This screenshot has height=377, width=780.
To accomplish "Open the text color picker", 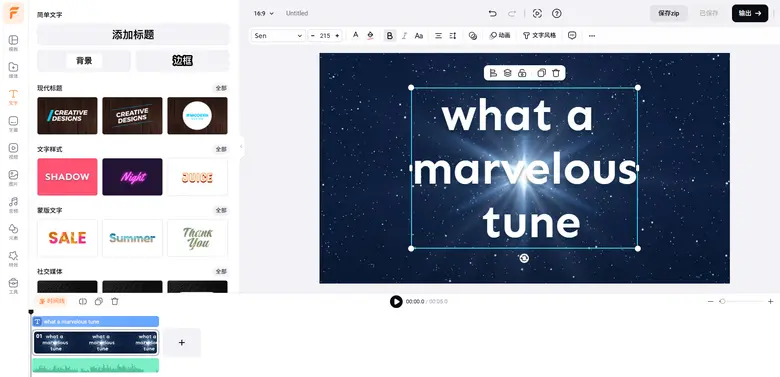I will click(355, 35).
